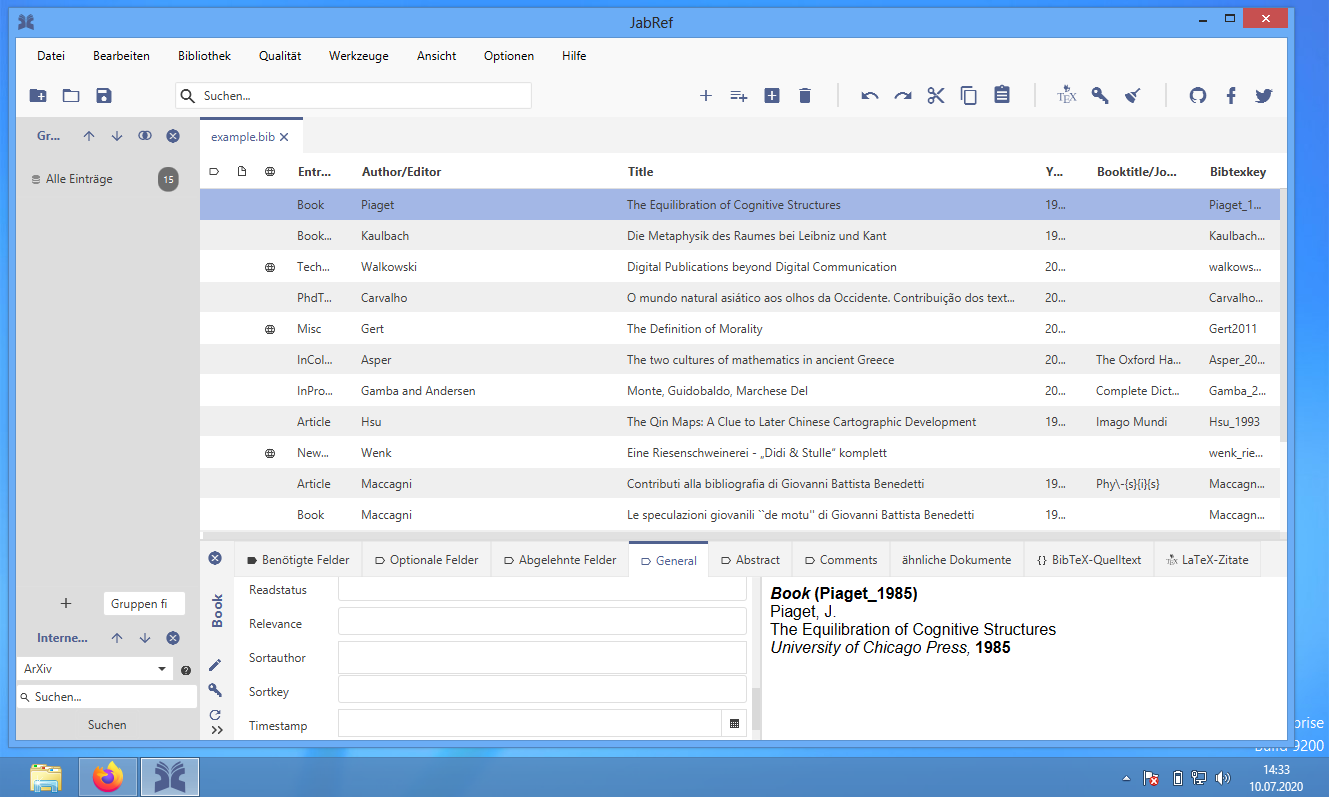Create a new library via toolbar icon
The image size is (1329, 797).
point(38,96)
